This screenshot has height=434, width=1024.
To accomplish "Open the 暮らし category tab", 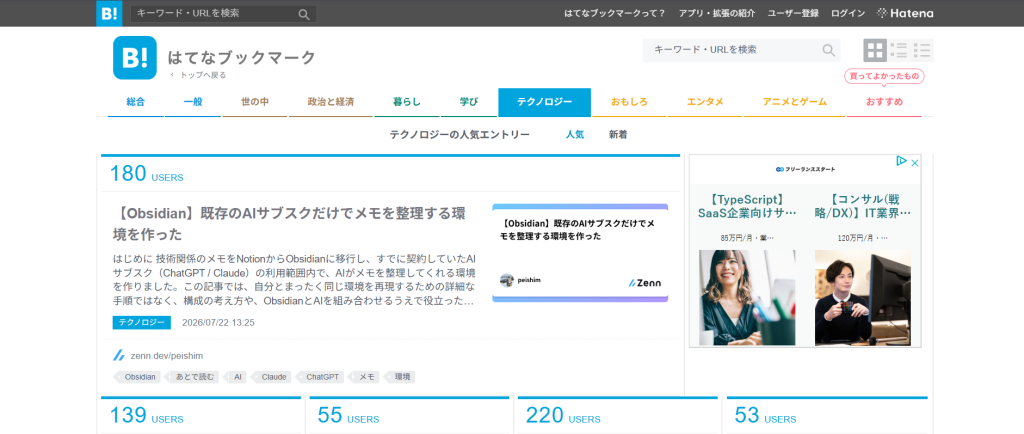I will tap(407, 102).
